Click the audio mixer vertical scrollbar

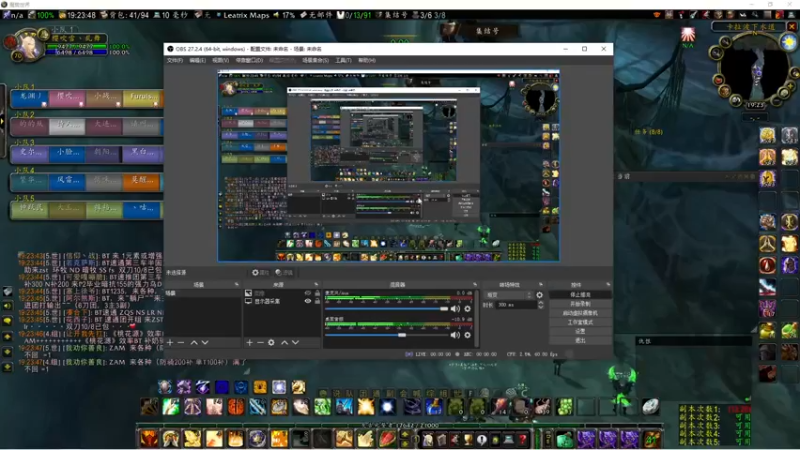[476, 318]
